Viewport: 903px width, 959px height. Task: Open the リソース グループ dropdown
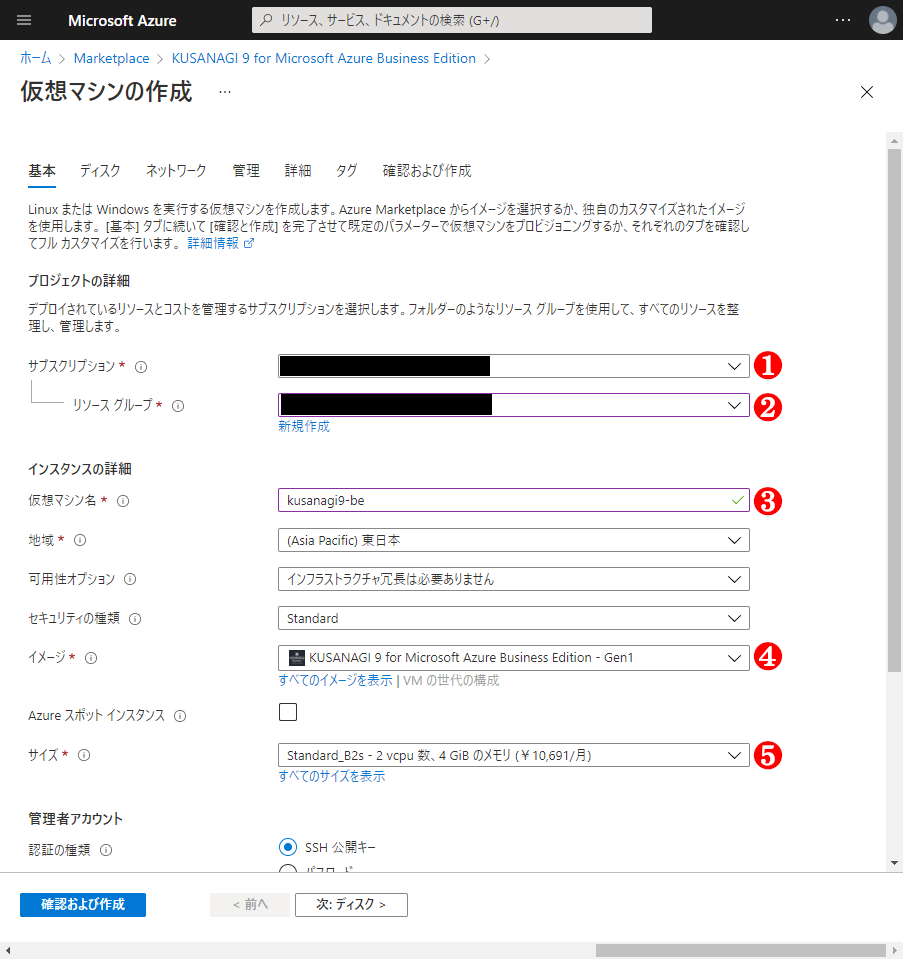click(x=514, y=405)
